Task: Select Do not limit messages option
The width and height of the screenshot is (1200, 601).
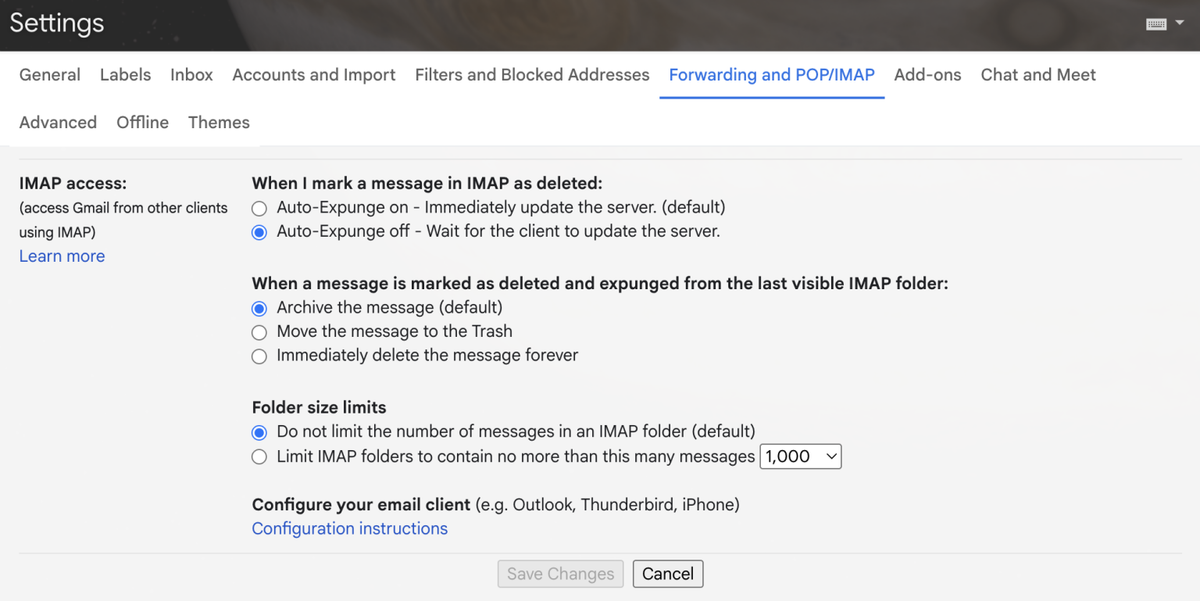Action: [260, 432]
